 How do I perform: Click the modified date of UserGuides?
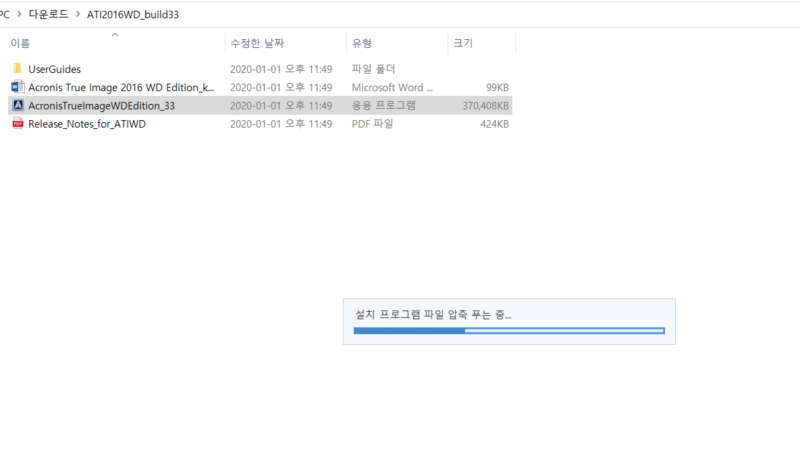pos(281,69)
